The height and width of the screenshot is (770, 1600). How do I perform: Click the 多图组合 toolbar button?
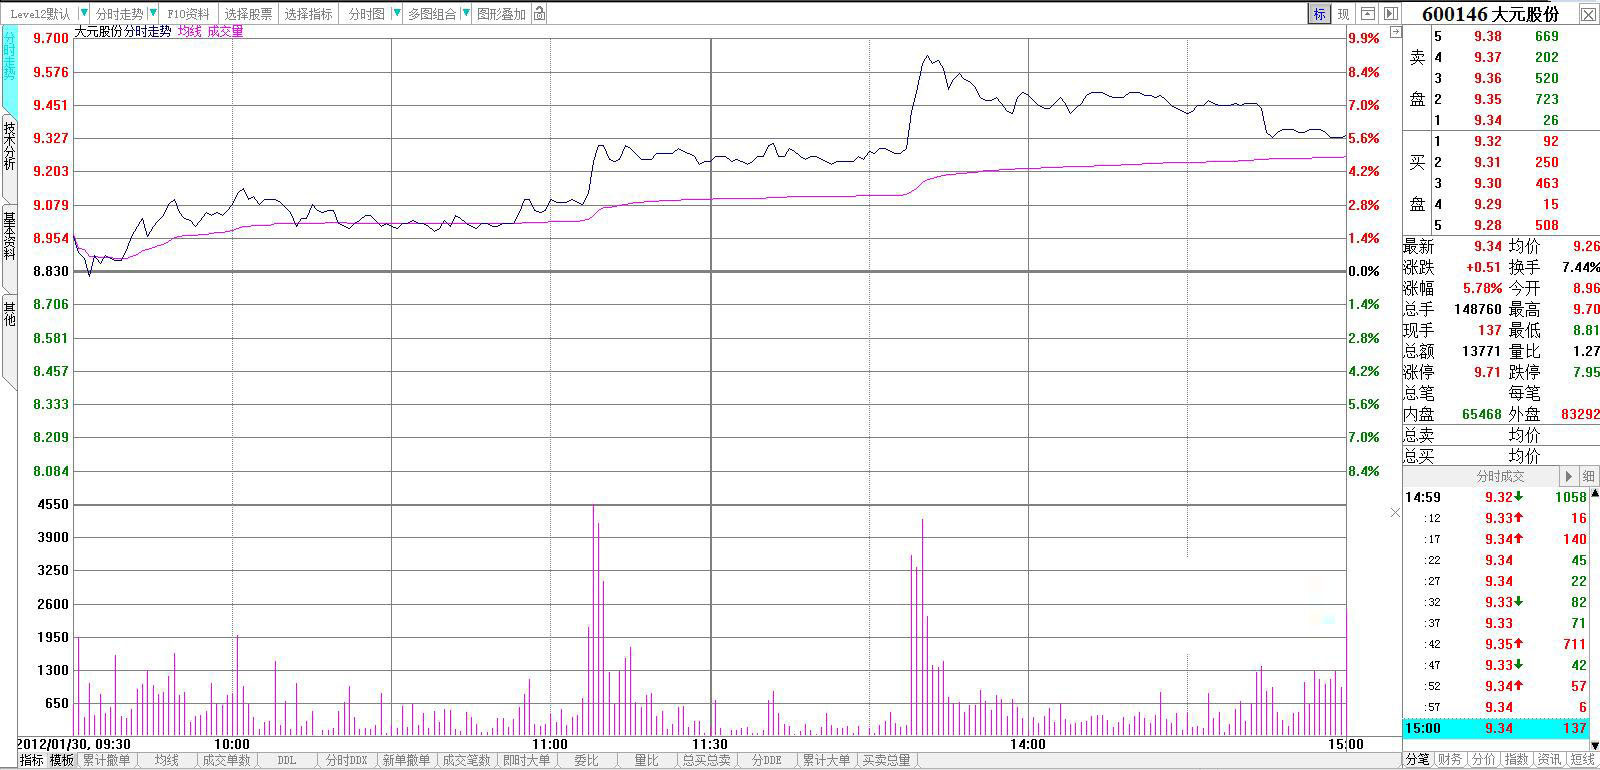click(432, 14)
